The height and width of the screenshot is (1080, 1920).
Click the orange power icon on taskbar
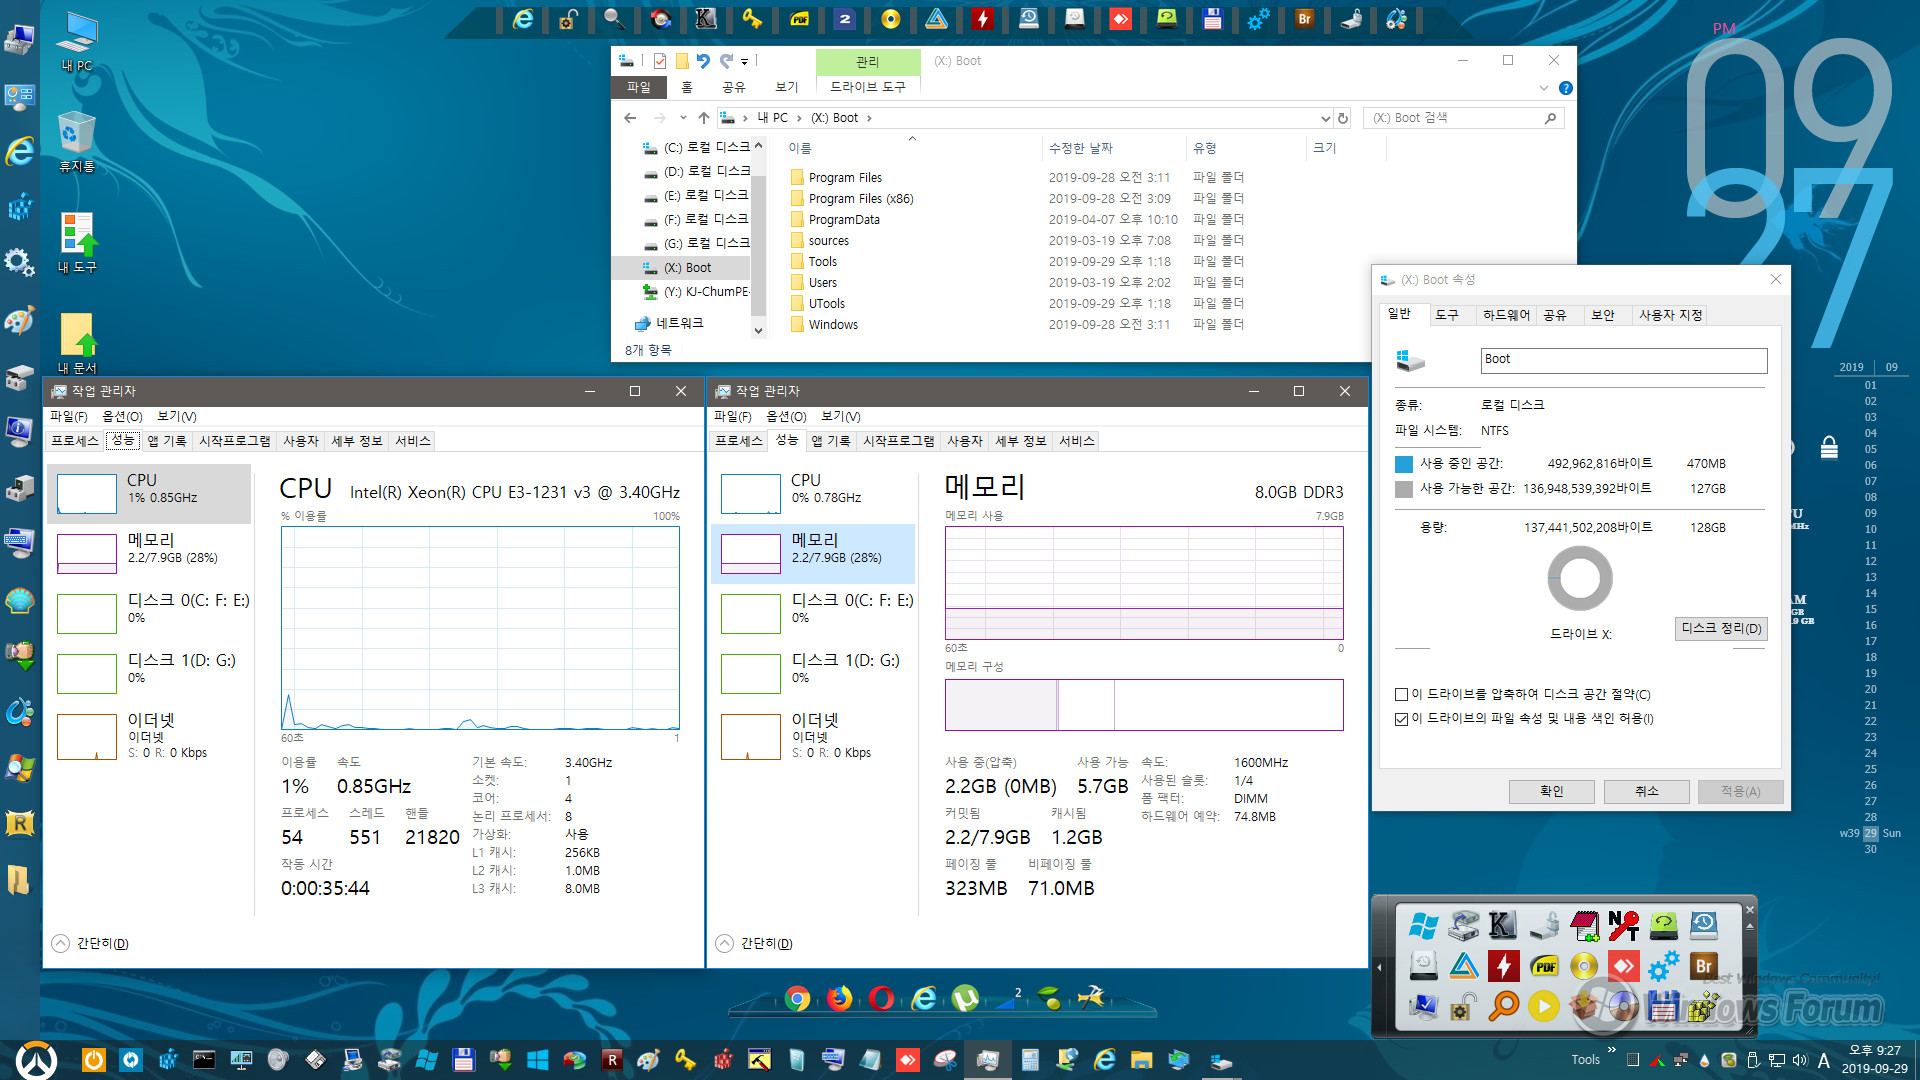coord(93,1060)
